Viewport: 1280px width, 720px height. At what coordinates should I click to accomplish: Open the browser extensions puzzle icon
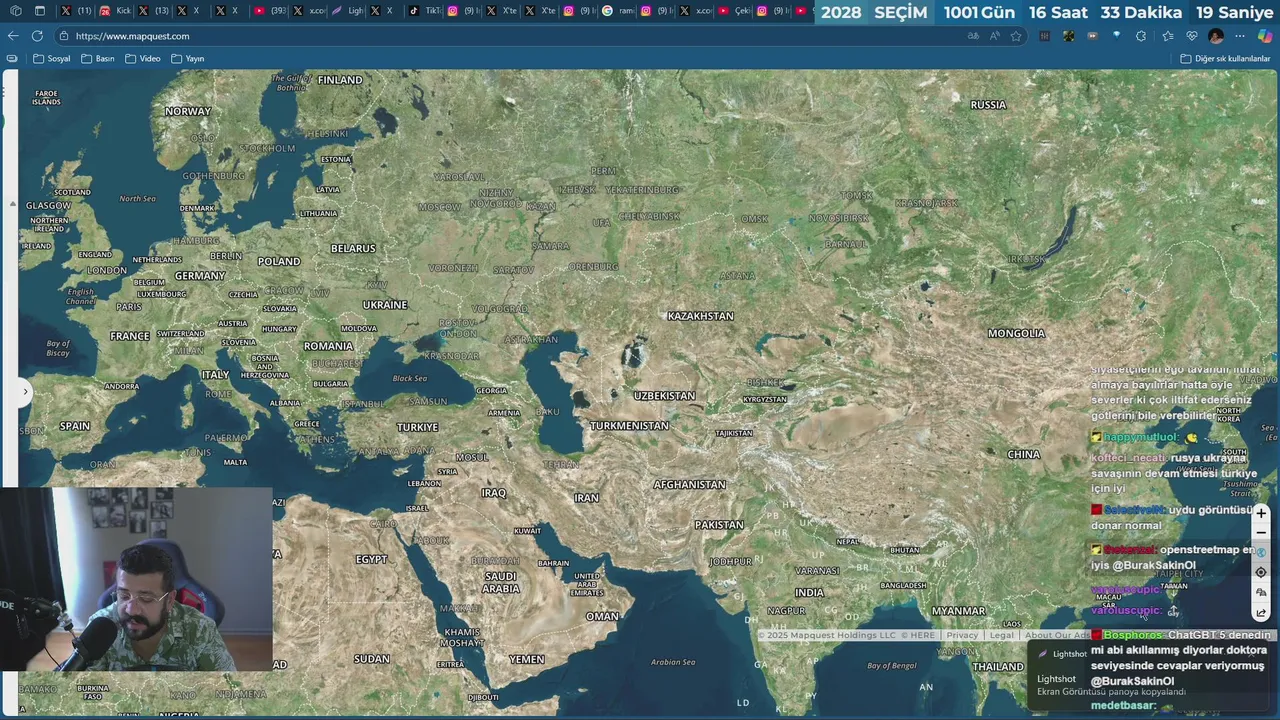coord(1141,36)
